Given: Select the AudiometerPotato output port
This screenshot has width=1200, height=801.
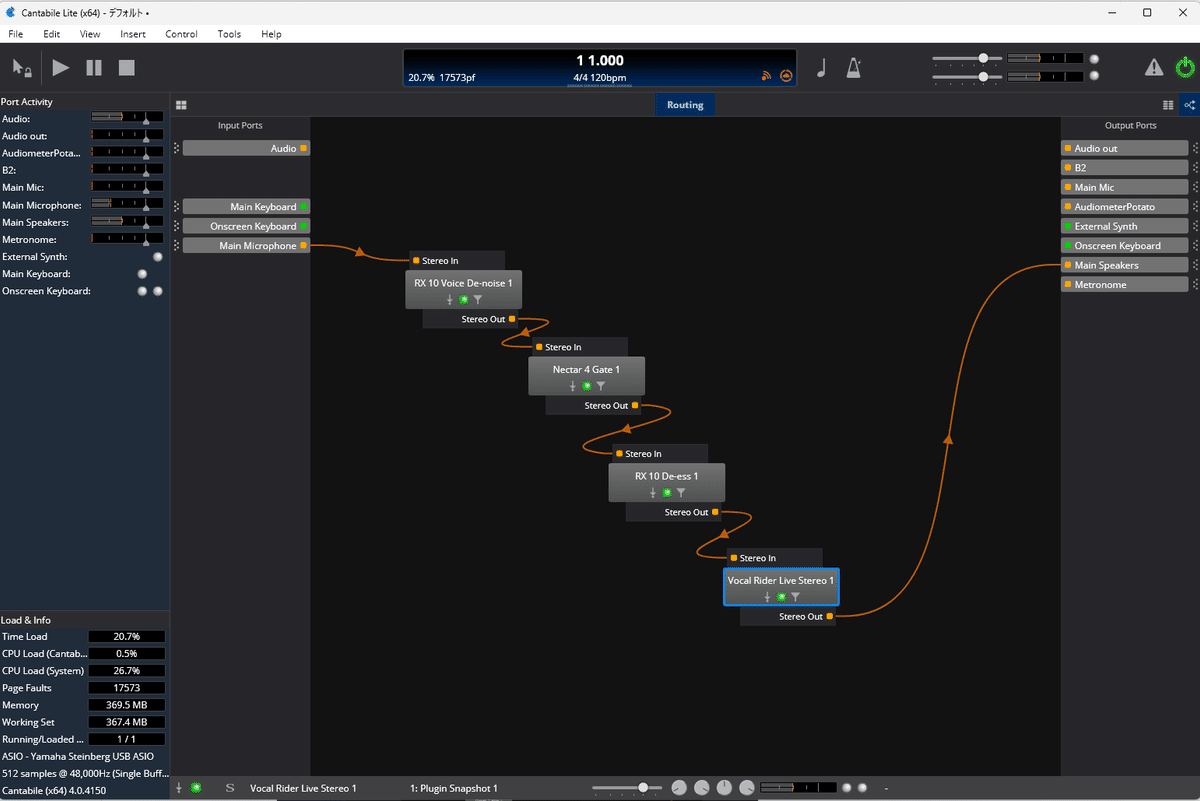Looking at the screenshot, I should point(1125,207).
